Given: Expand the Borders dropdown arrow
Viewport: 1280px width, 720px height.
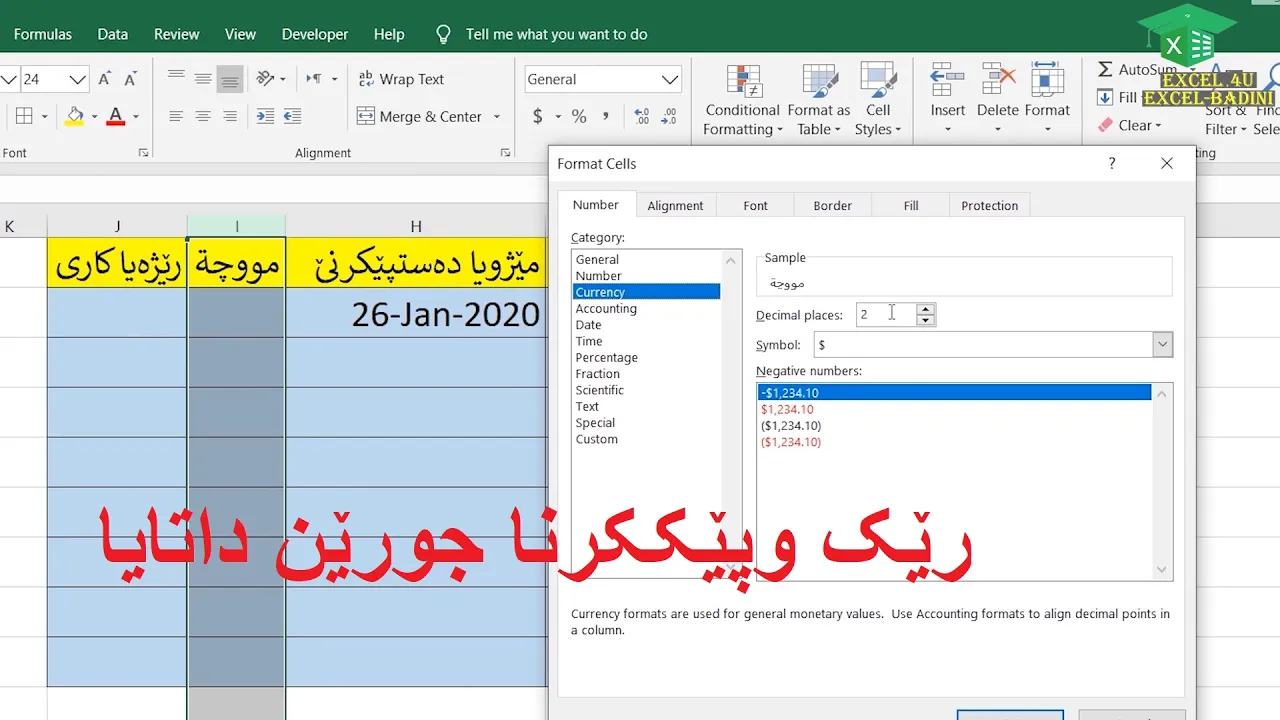Looking at the screenshot, I should [44, 116].
